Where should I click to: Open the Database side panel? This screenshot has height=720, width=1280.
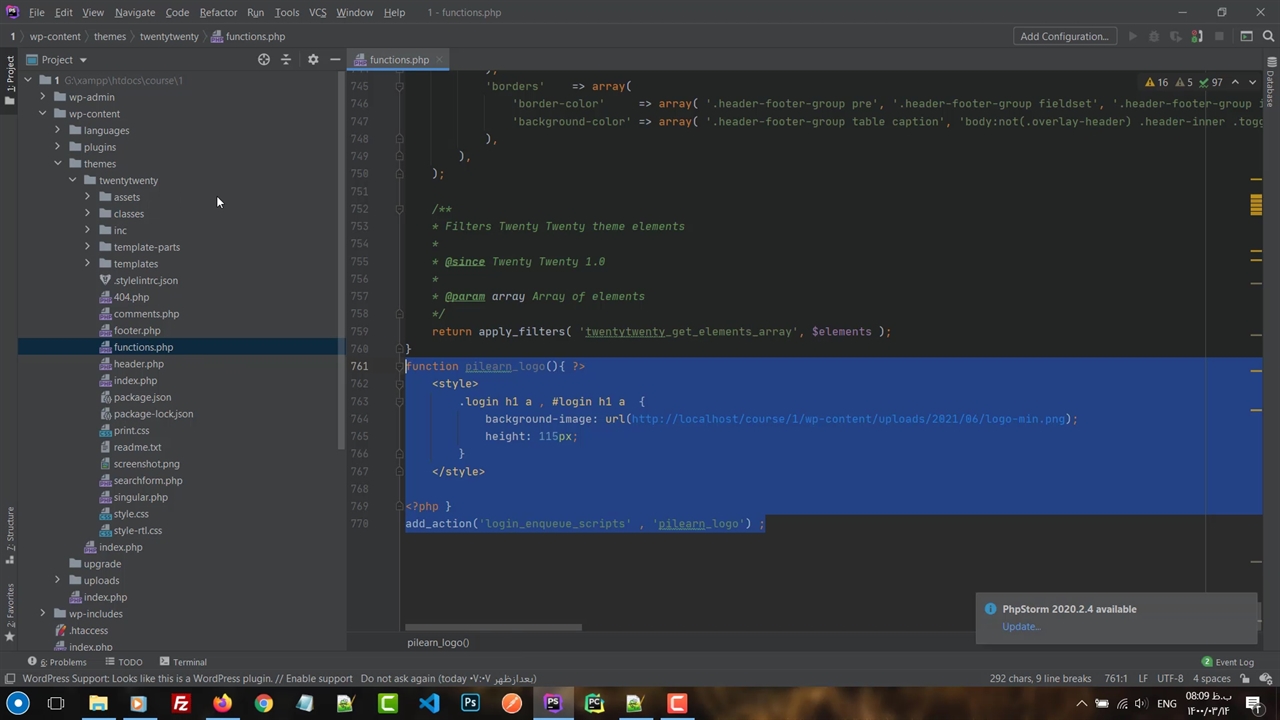(x=1270, y=88)
